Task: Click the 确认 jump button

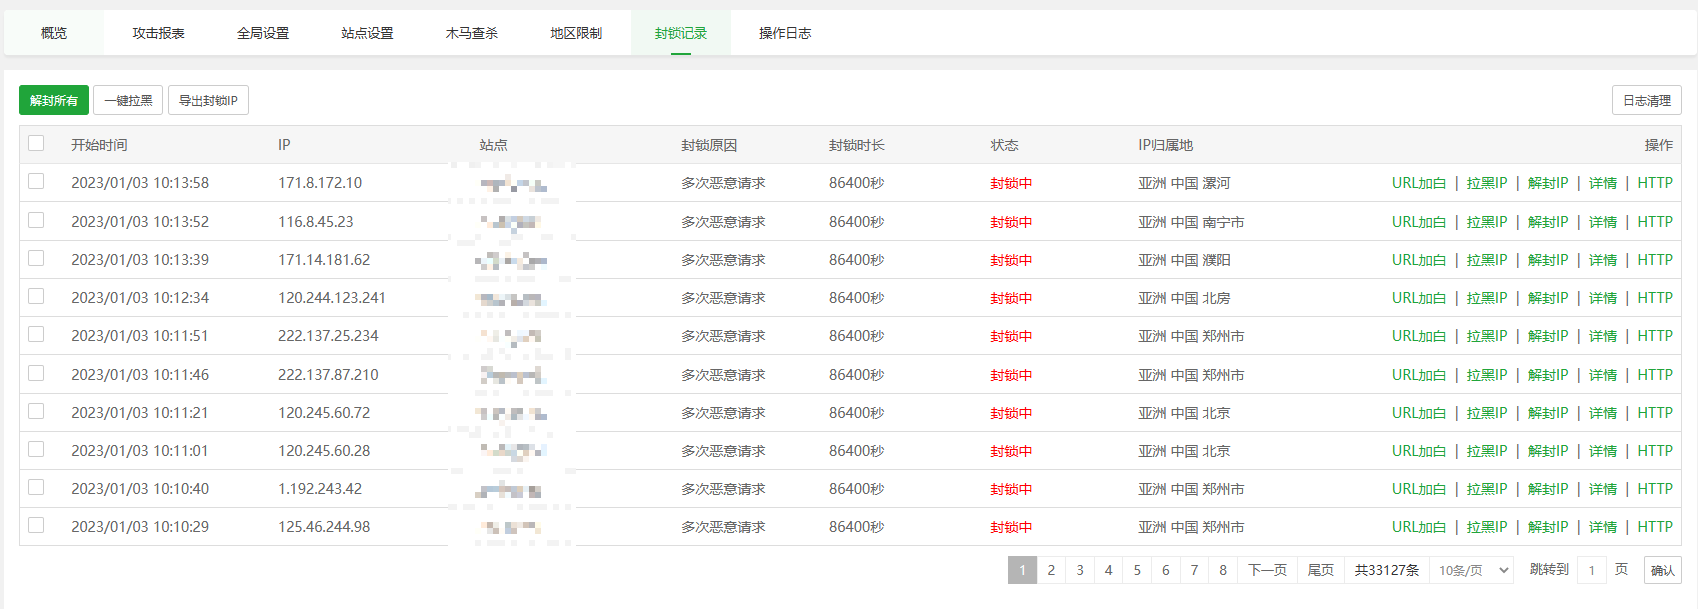Action: (x=1663, y=570)
